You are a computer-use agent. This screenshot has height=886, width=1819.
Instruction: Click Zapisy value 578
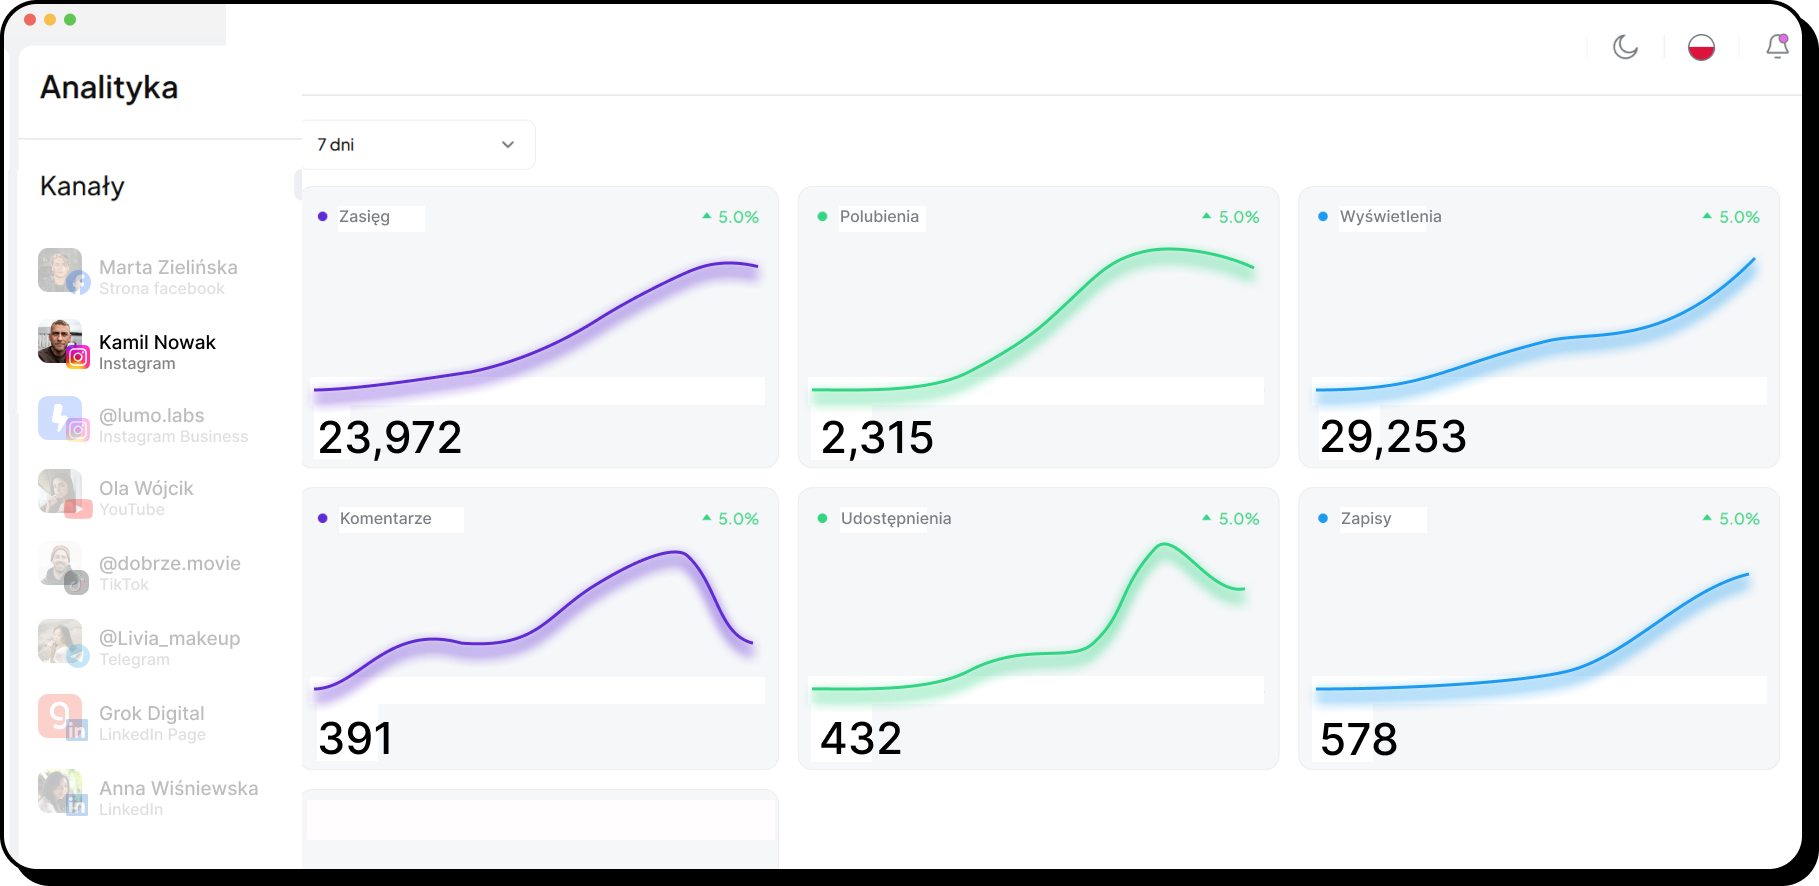pyautogui.click(x=1358, y=740)
